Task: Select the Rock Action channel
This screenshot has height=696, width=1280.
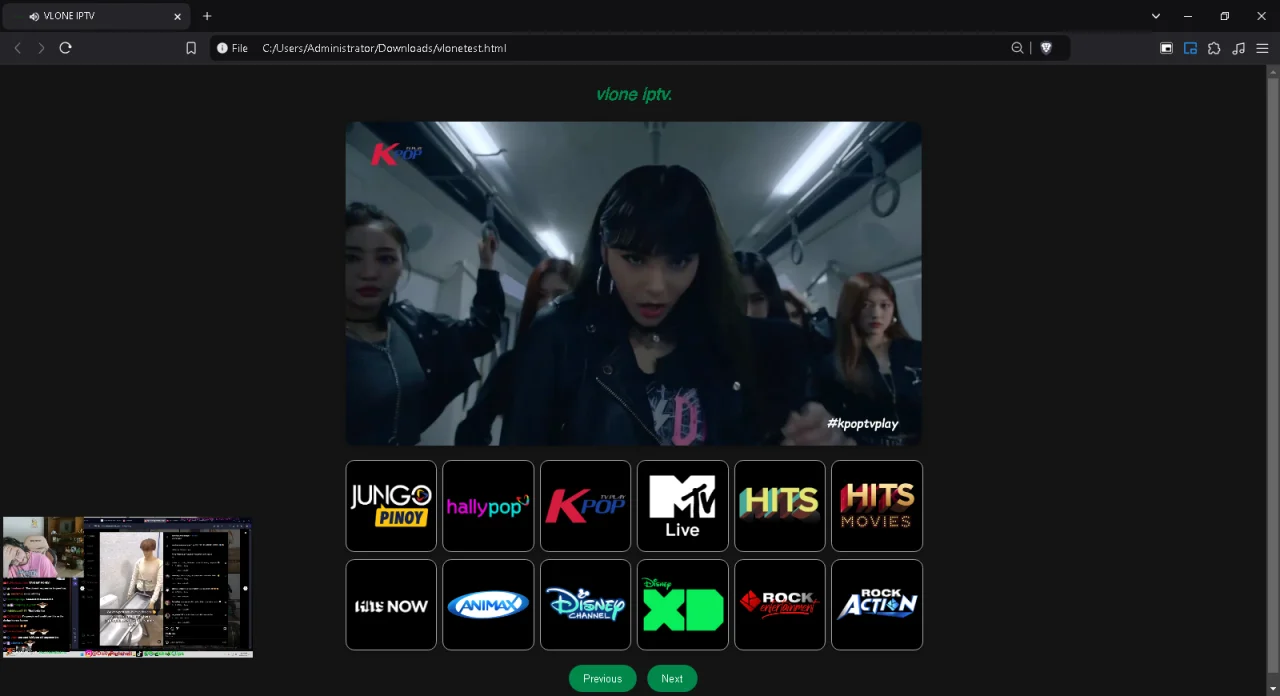Action: pos(876,605)
